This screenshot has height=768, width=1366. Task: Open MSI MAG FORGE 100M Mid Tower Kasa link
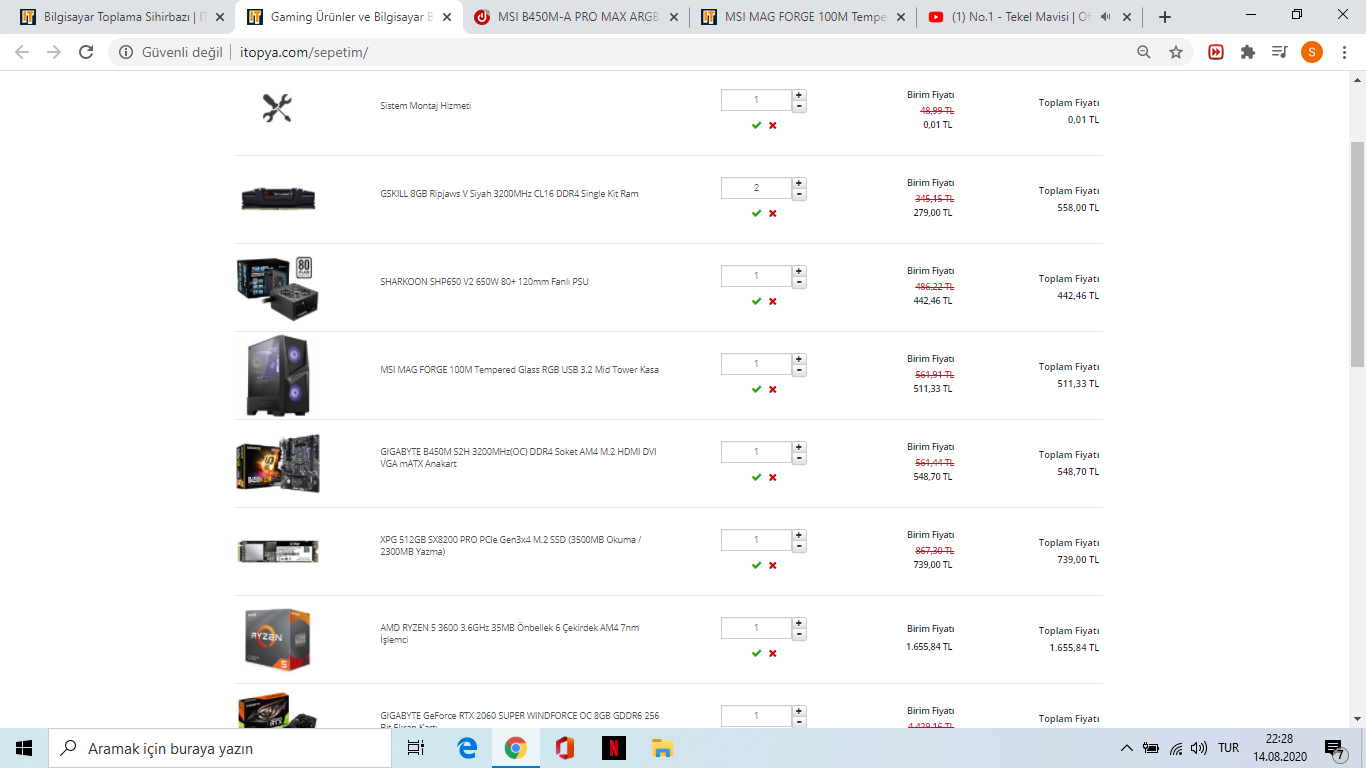519,370
